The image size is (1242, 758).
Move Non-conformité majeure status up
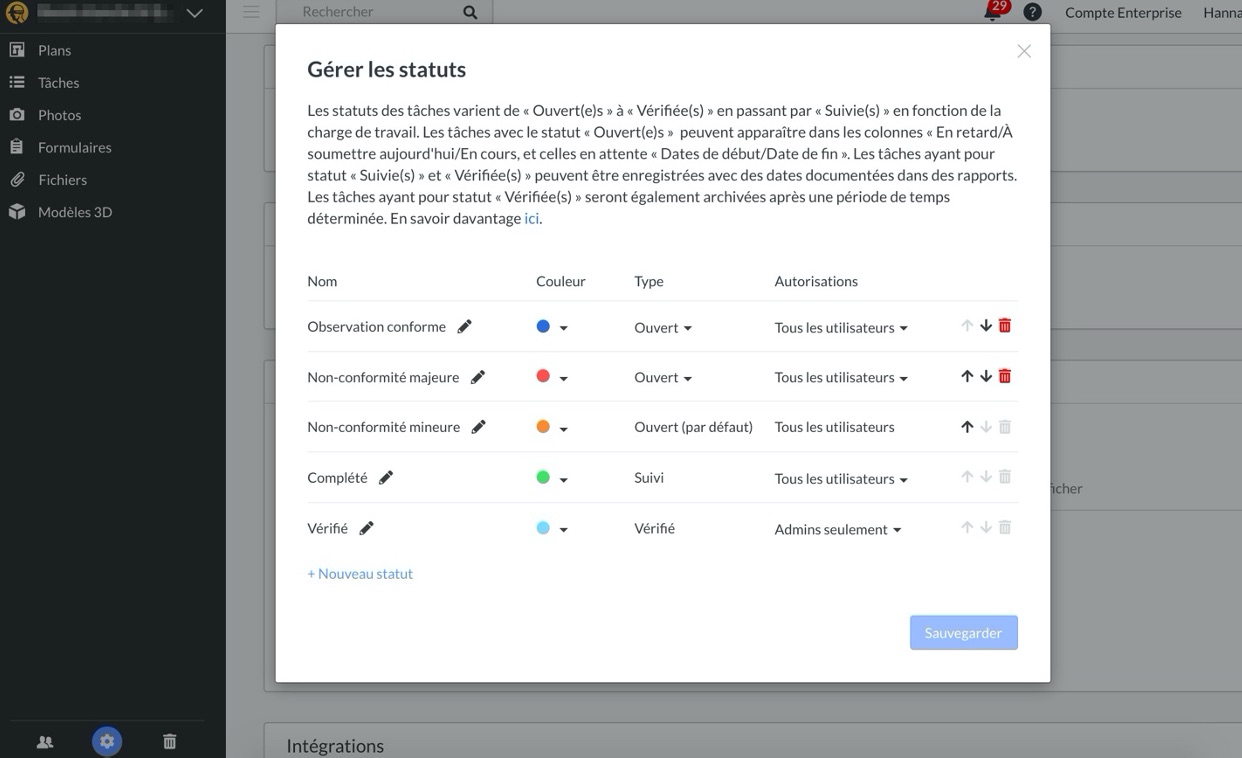pos(967,377)
